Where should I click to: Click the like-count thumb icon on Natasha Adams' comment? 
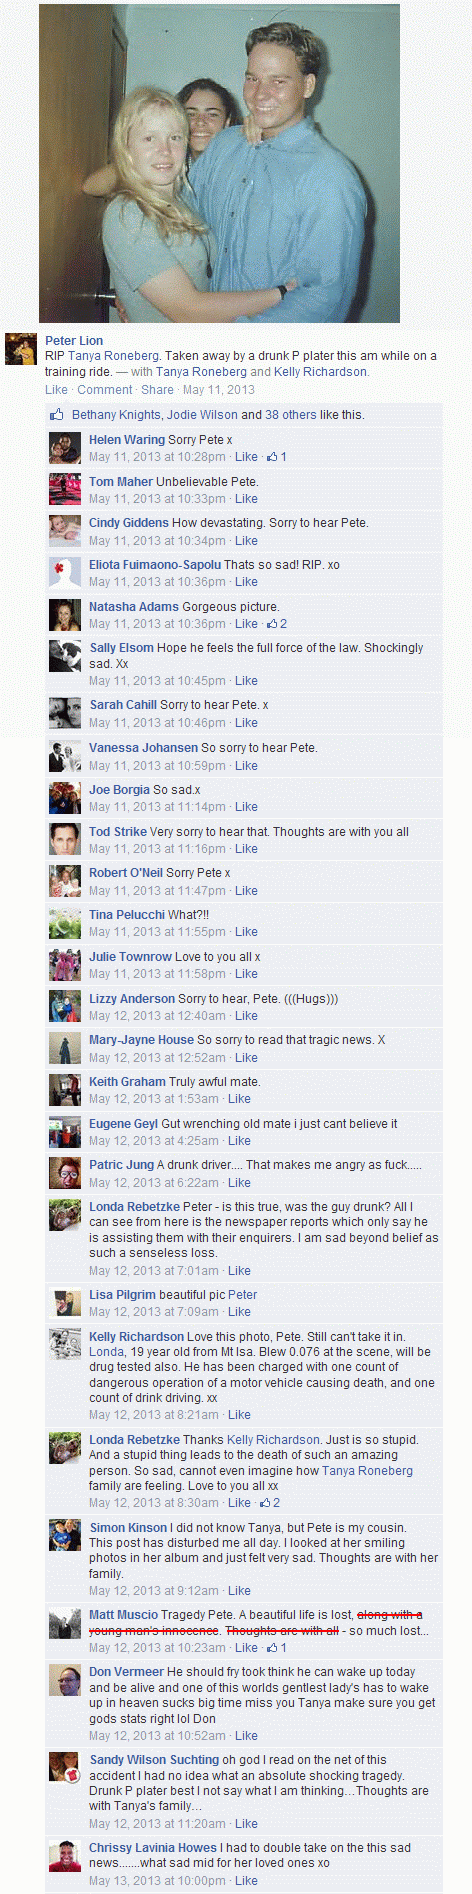coord(271,624)
